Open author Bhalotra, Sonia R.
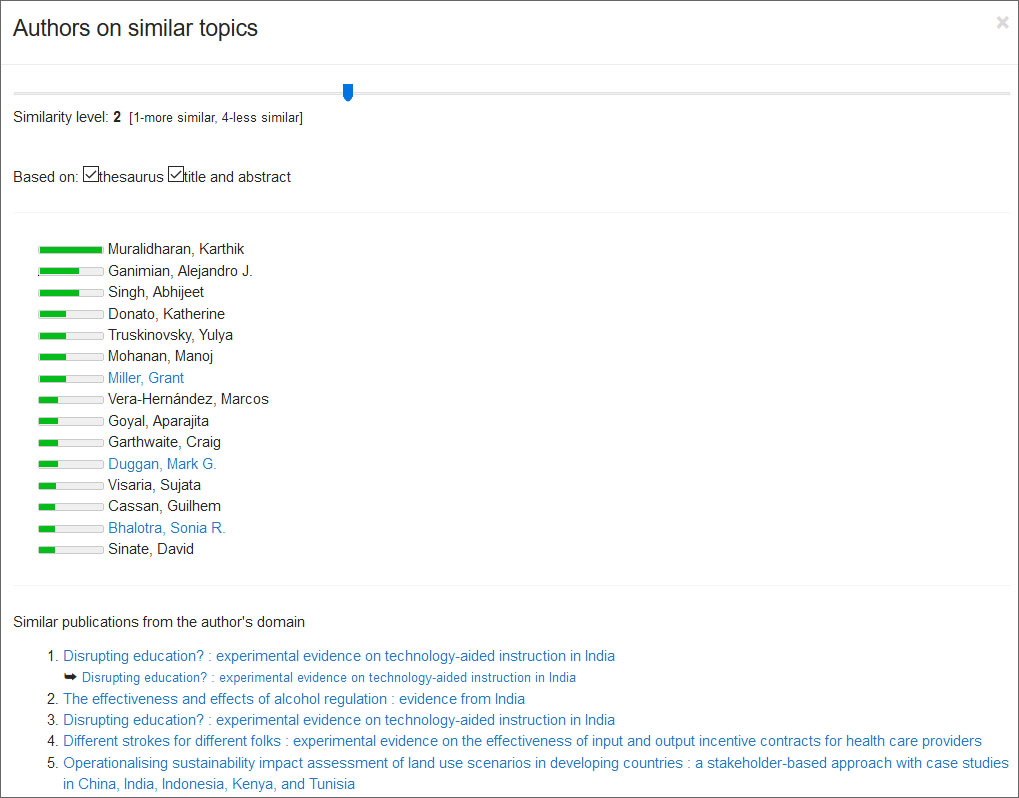1019x798 pixels. [166, 528]
